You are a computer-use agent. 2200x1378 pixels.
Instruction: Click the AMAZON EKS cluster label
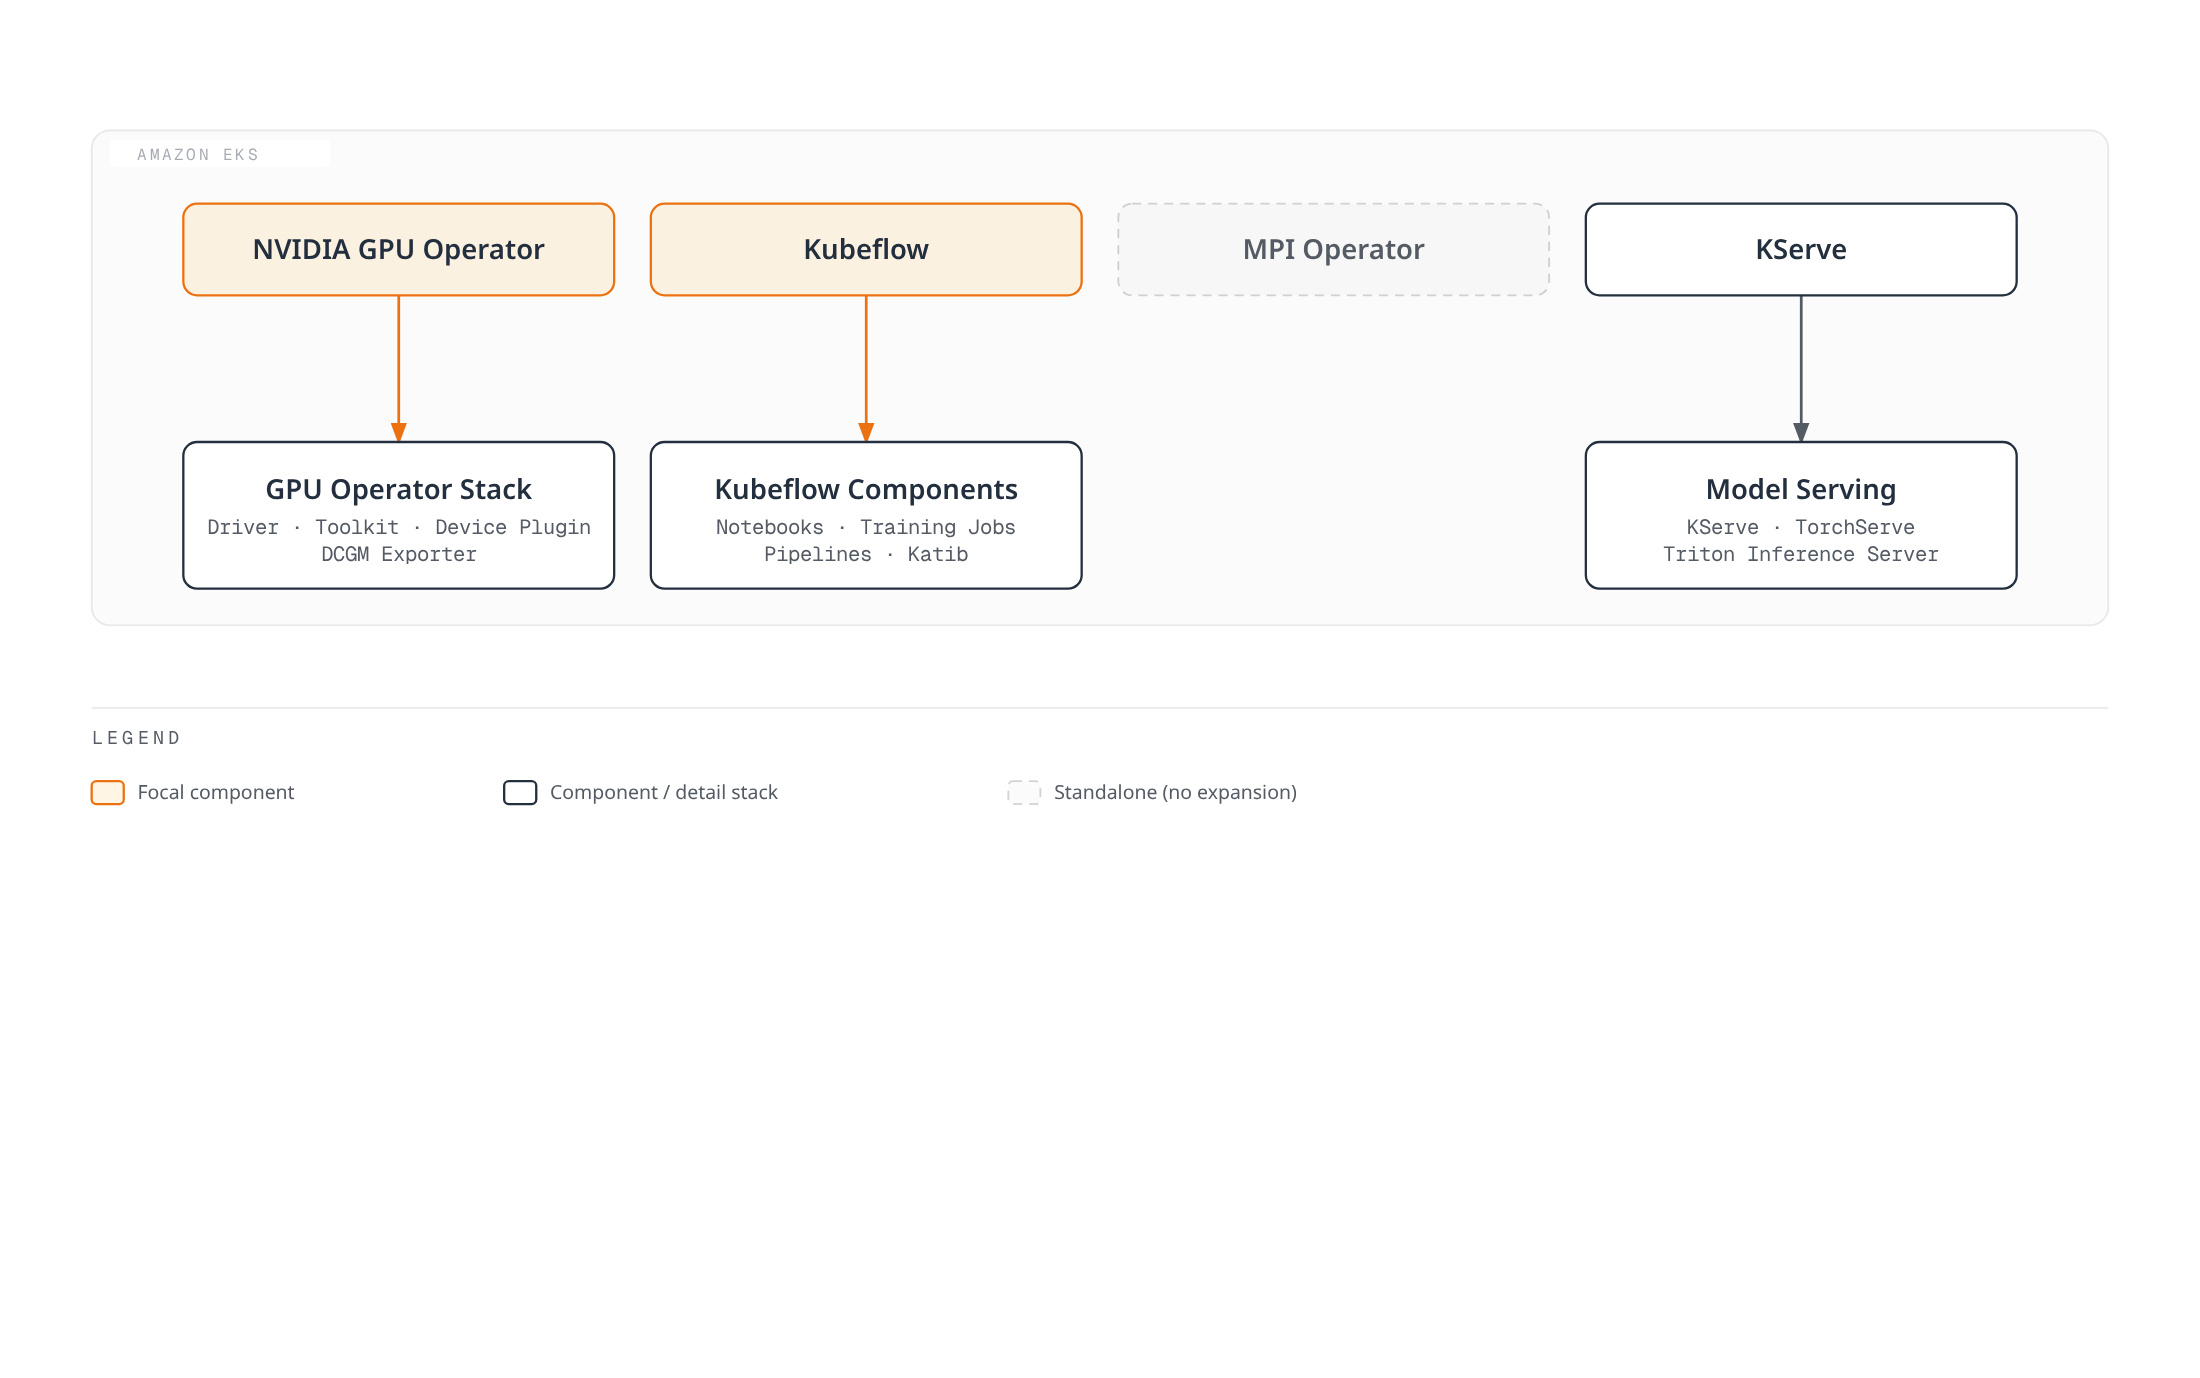[x=198, y=154]
